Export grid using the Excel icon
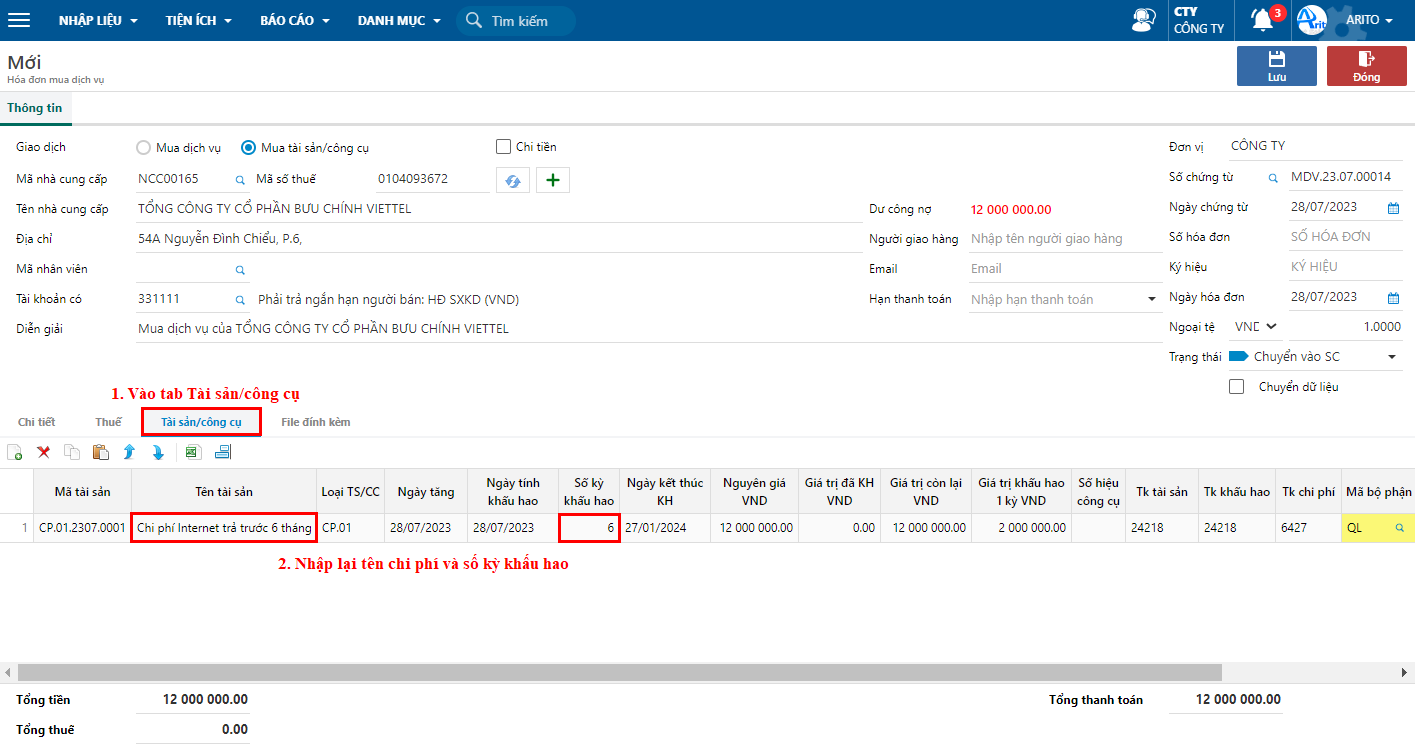The width and height of the screenshot is (1415, 747). (193, 452)
